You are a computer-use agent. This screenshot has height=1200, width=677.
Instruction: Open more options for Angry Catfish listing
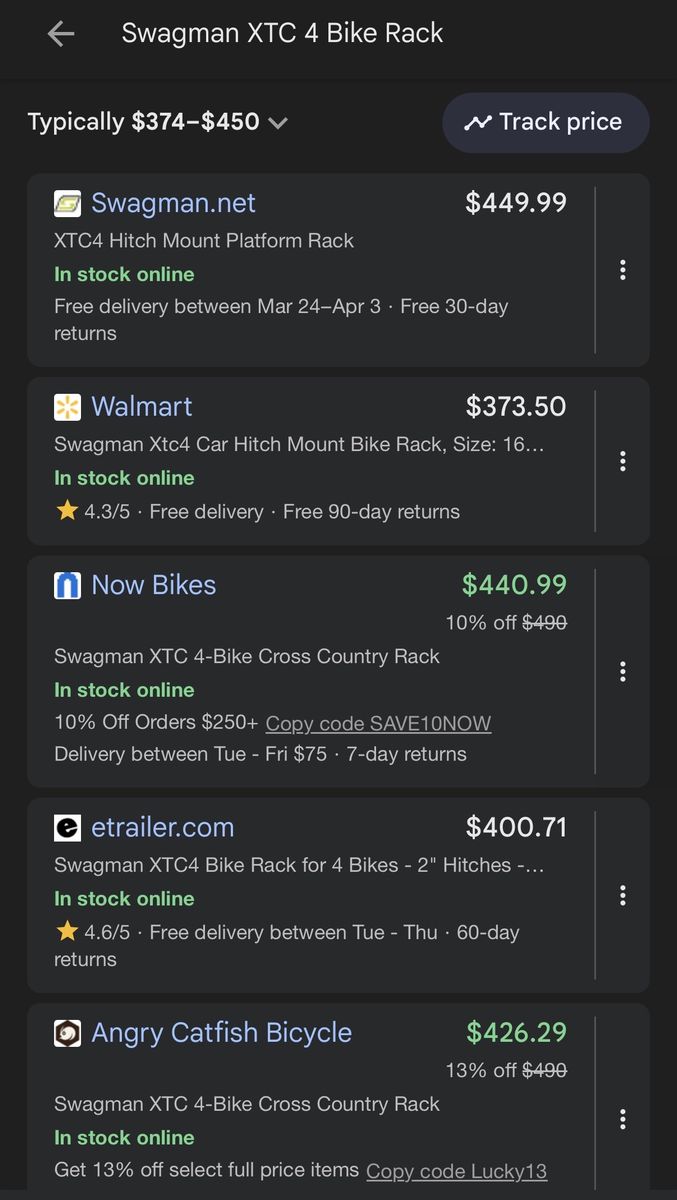623,1118
